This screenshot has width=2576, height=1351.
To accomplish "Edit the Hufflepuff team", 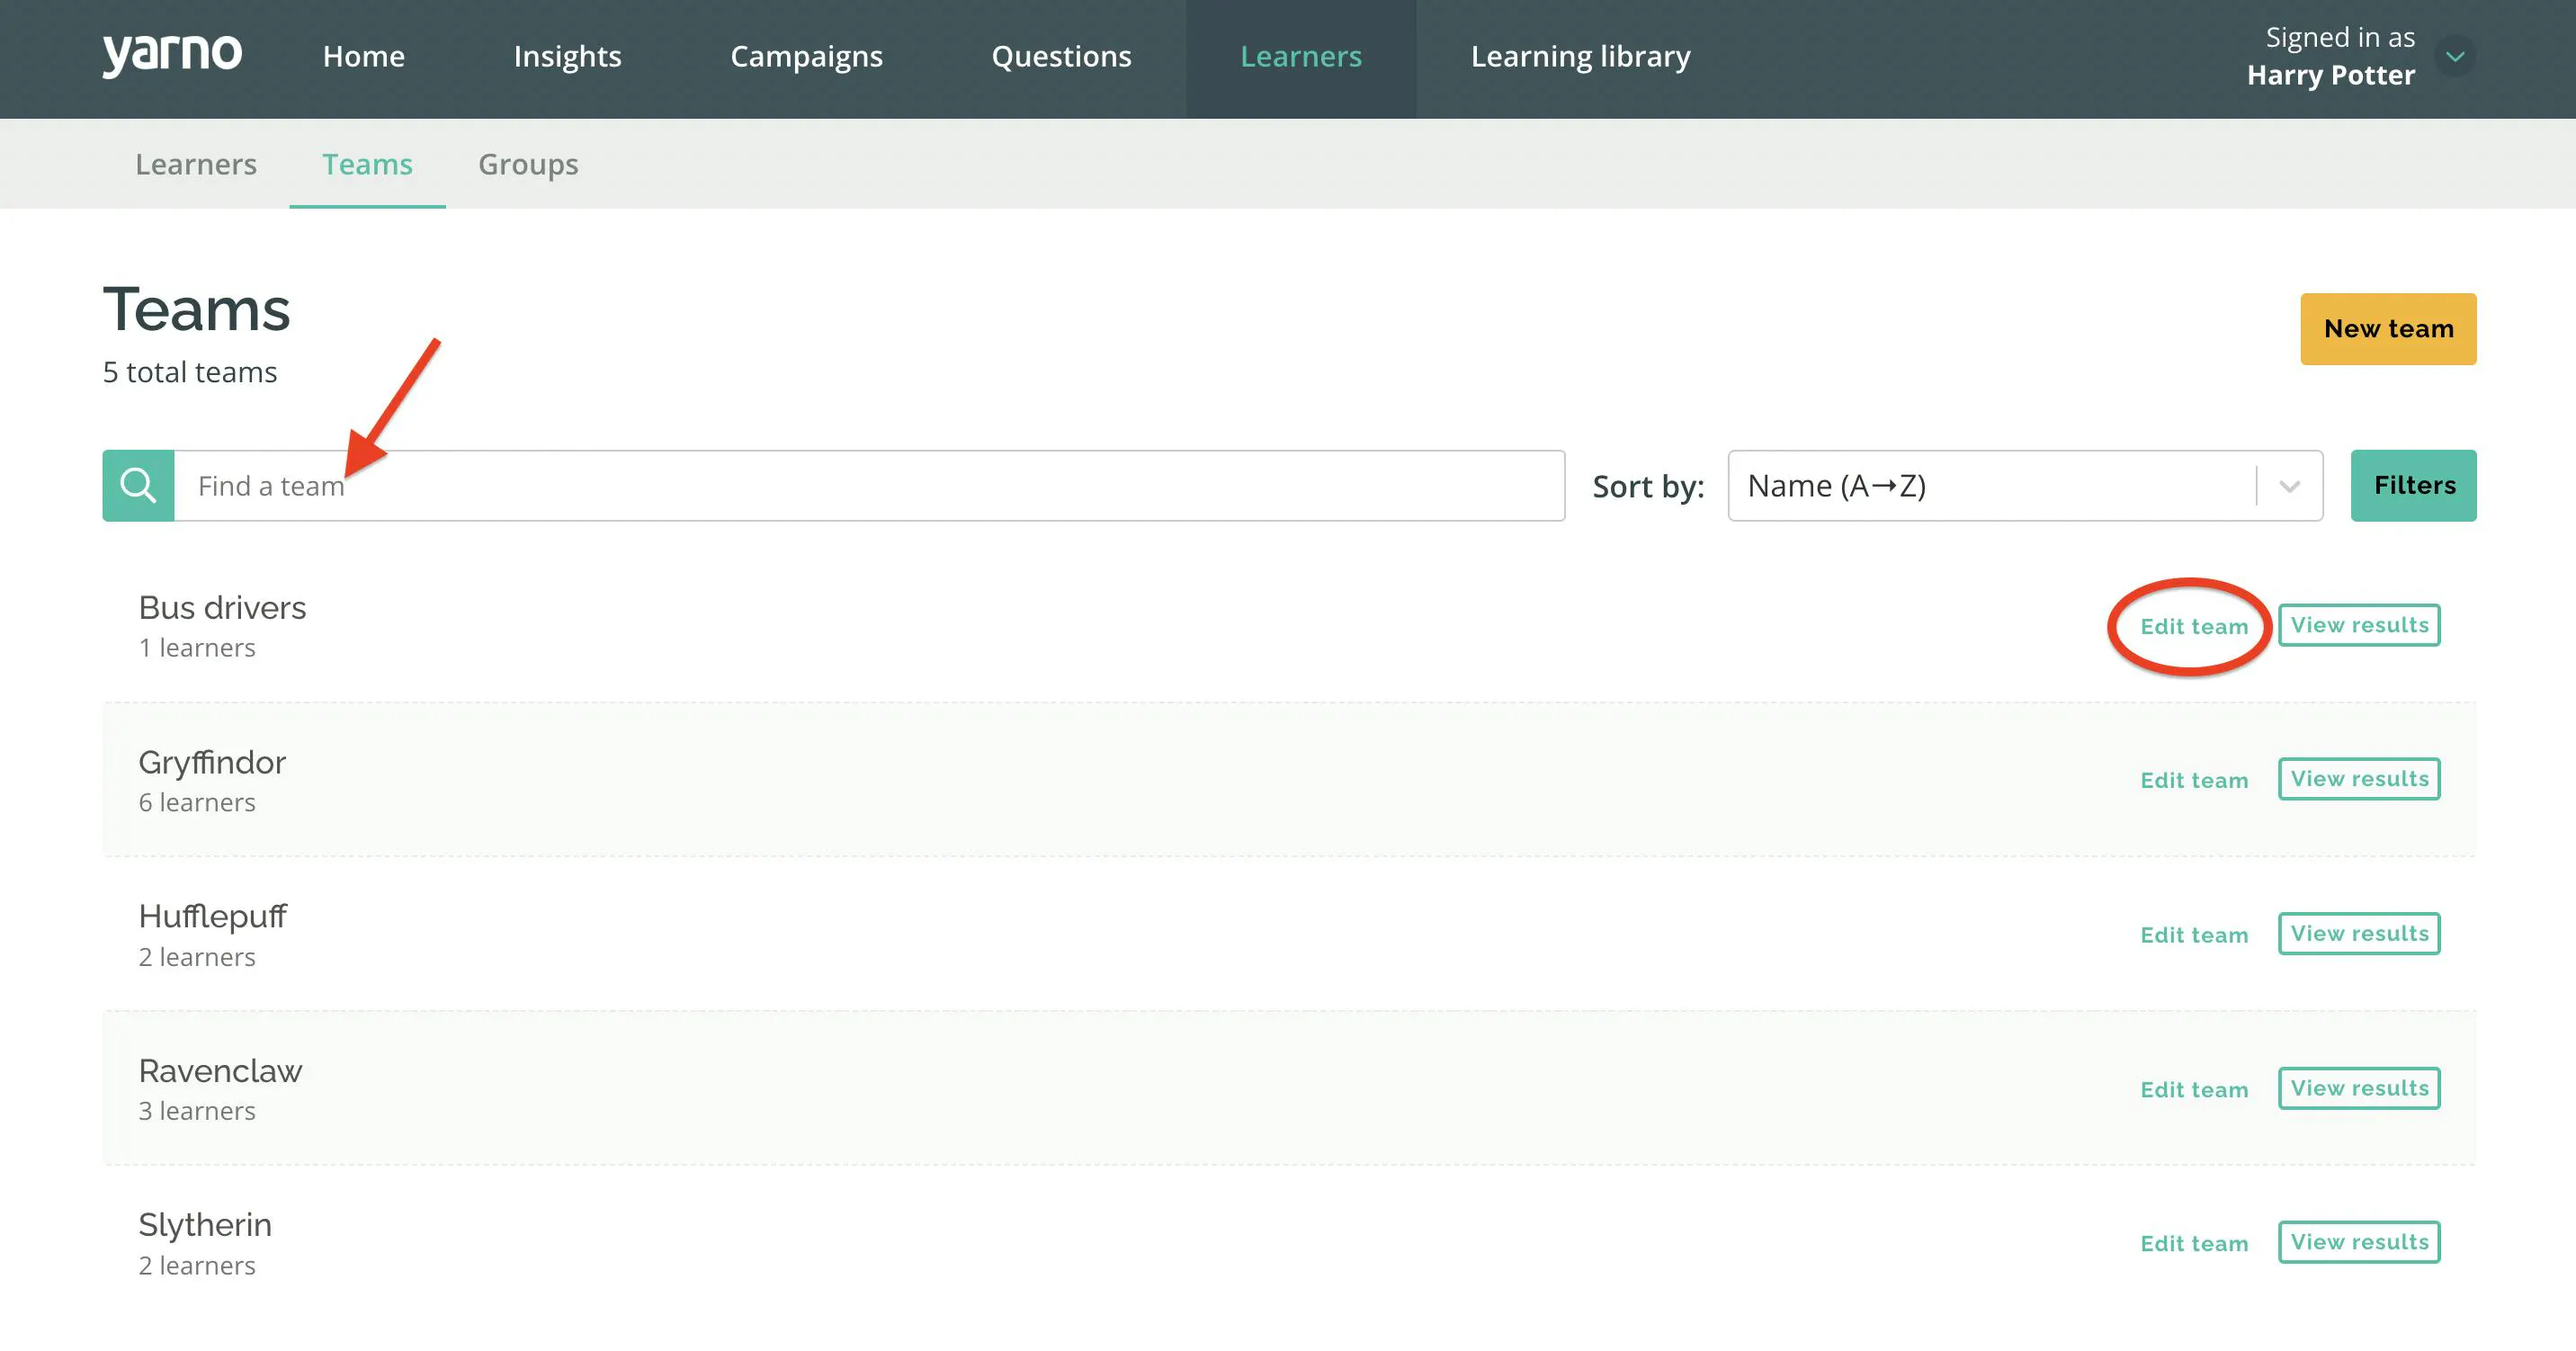I will pos(2194,935).
